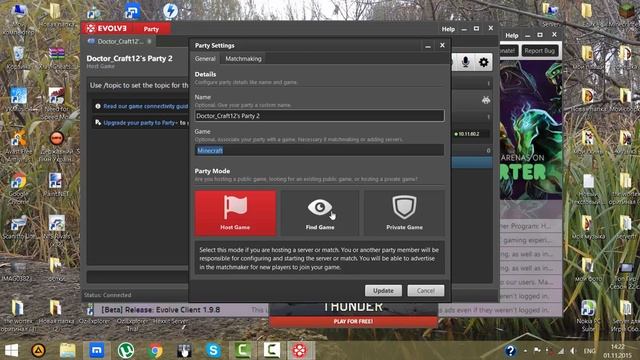This screenshot has height=360, width=640.
Task: Open the volume speaker tray icon
Action: coord(573,351)
